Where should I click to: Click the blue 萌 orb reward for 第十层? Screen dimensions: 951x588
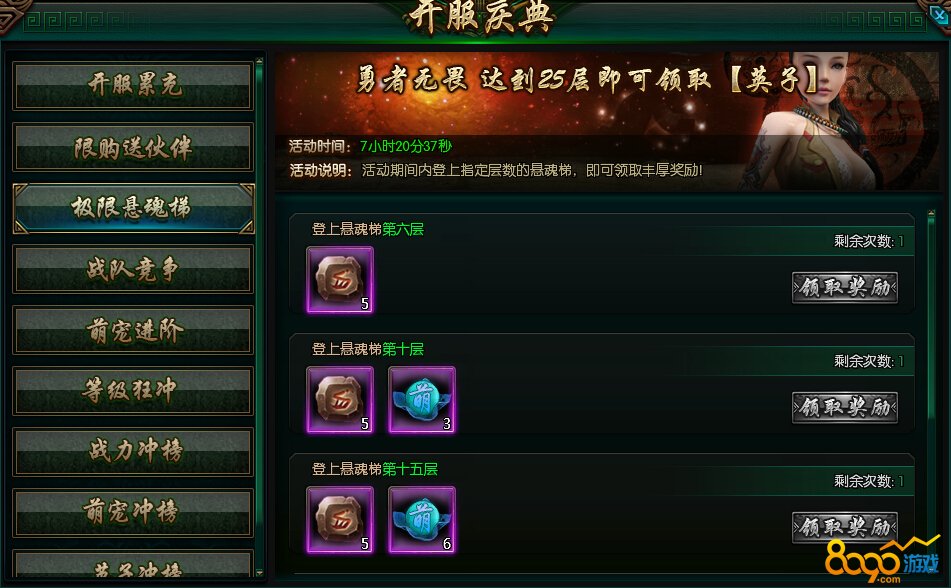tap(422, 399)
